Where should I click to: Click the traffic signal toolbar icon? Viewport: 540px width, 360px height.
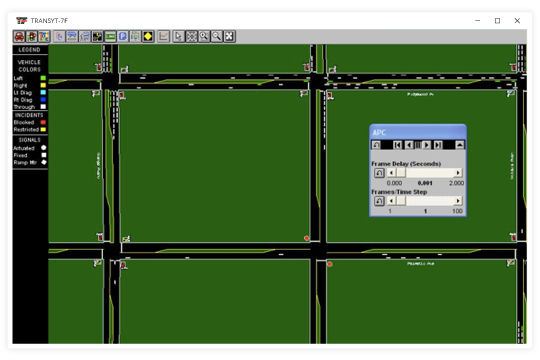click(x=32, y=37)
